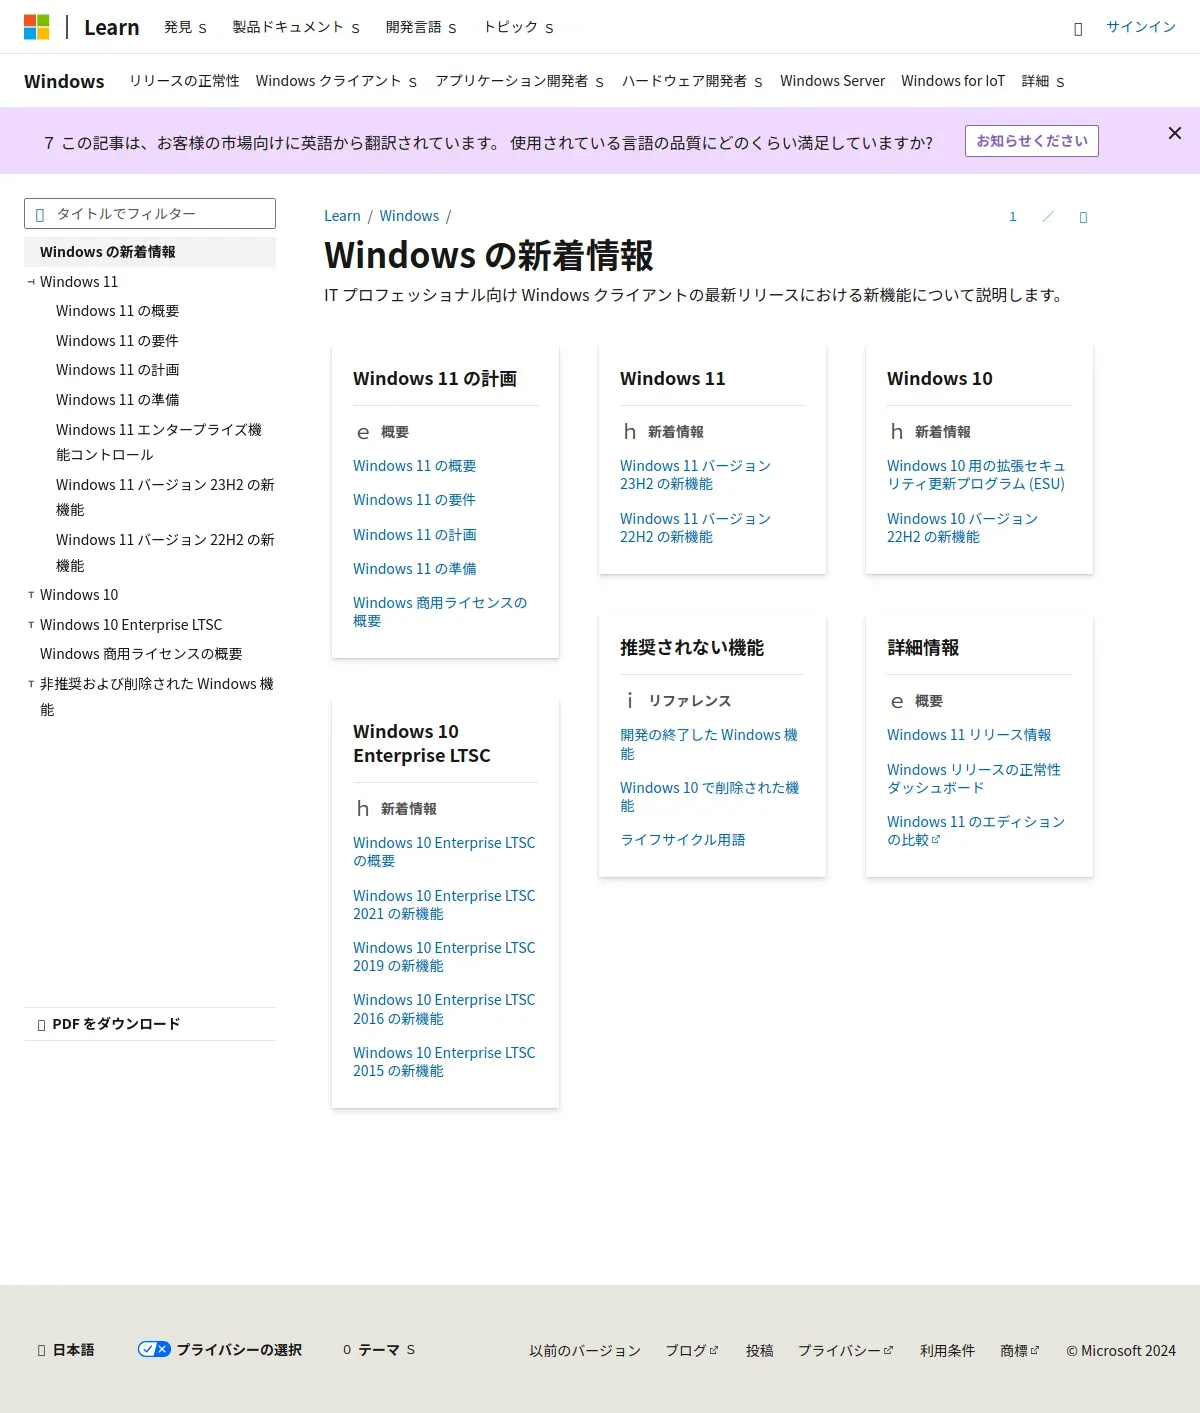Open Windows 10 で削除された機能 link
Screen dimensions: 1200x1413
pyautogui.click(x=709, y=797)
